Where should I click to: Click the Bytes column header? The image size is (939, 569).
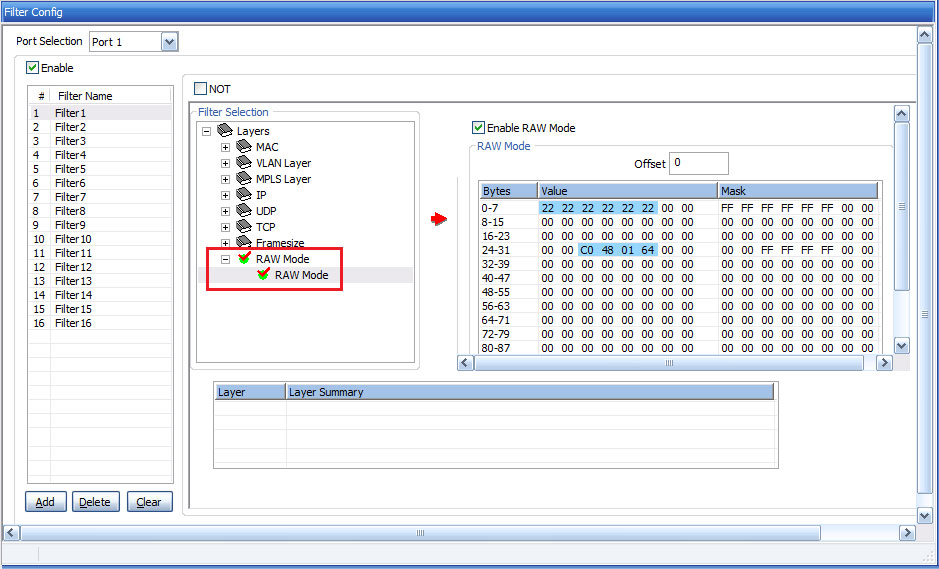(x=508, y=191)
